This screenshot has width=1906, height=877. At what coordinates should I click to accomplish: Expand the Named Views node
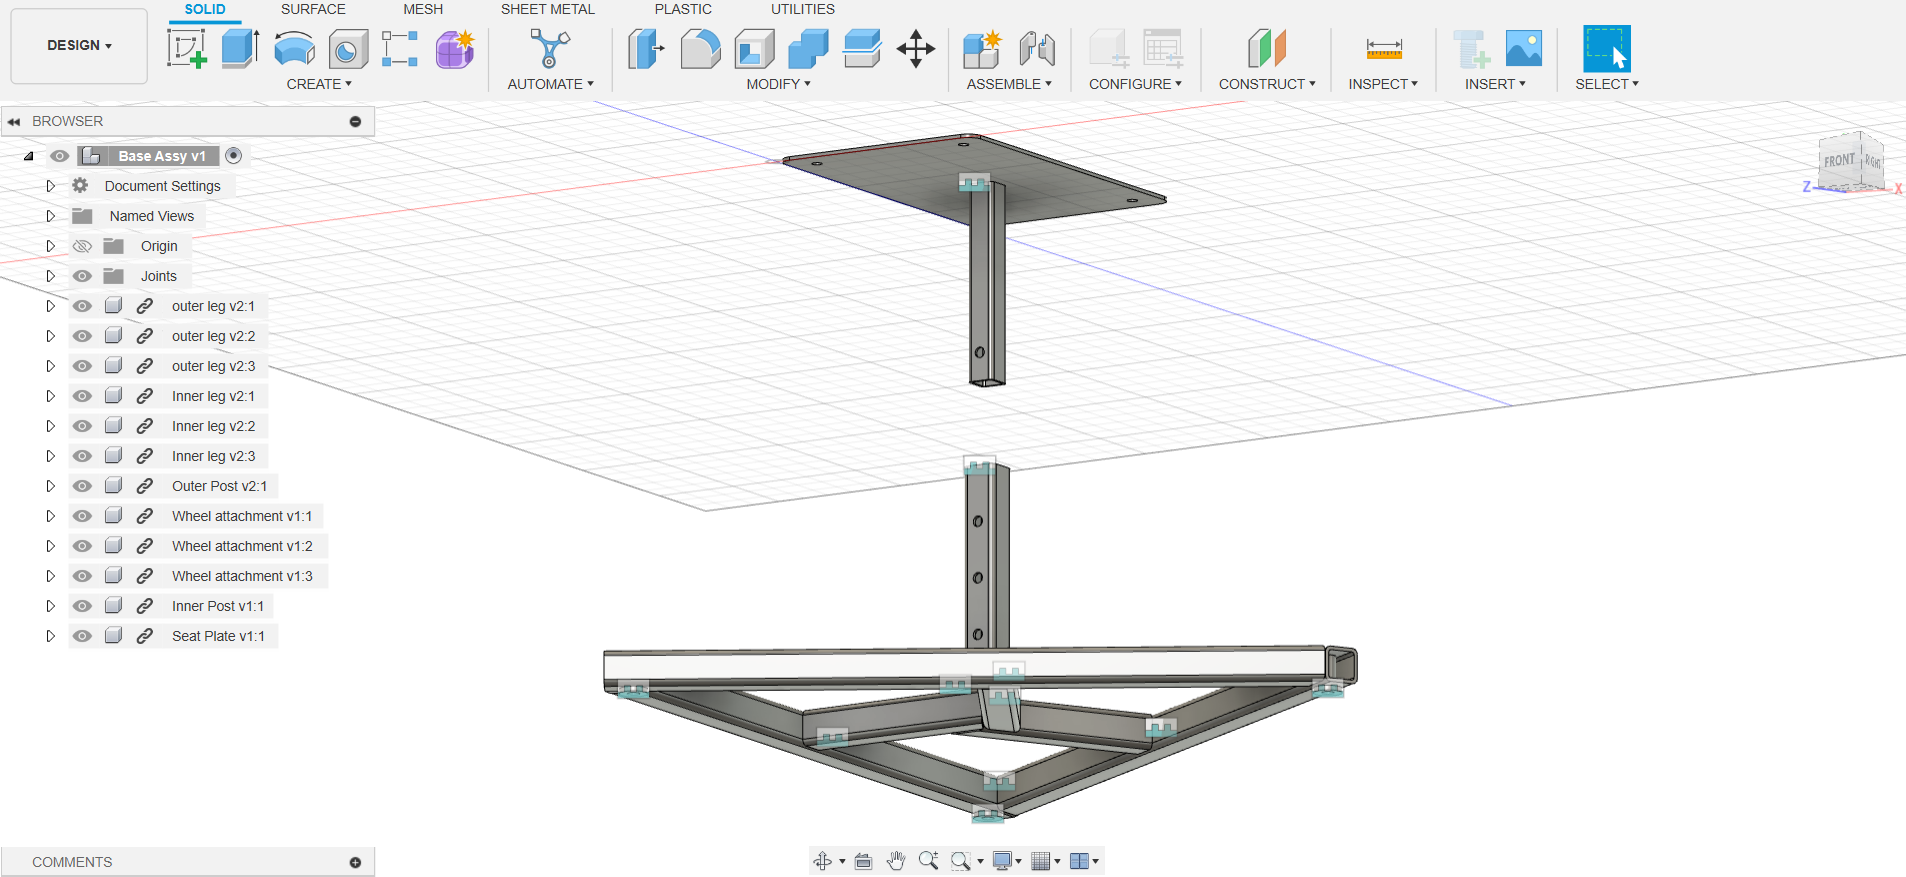[50, 216]
